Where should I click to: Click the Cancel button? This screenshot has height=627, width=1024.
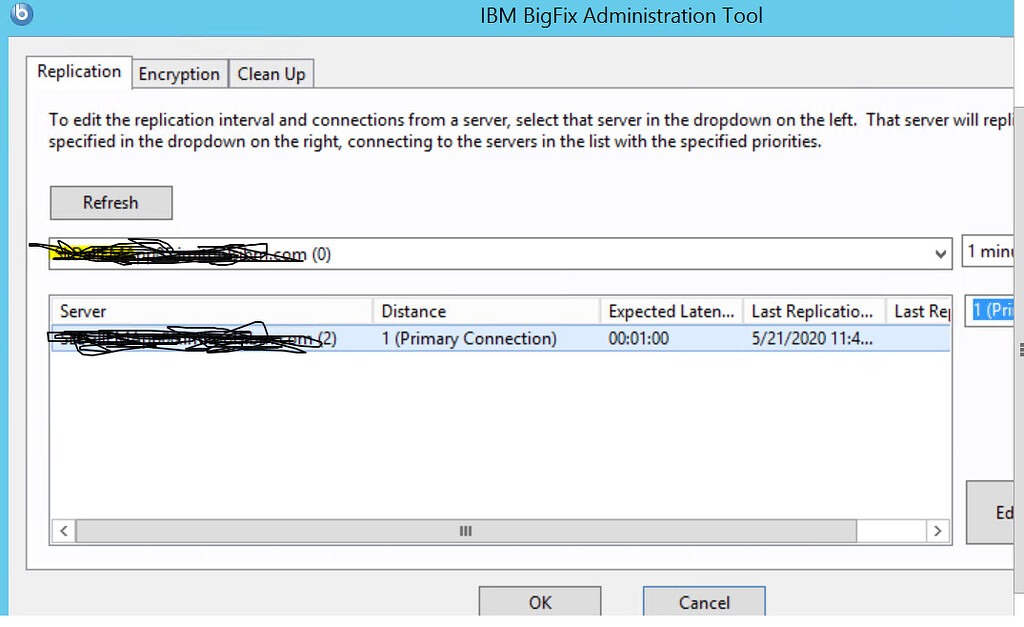pos(703,602)
